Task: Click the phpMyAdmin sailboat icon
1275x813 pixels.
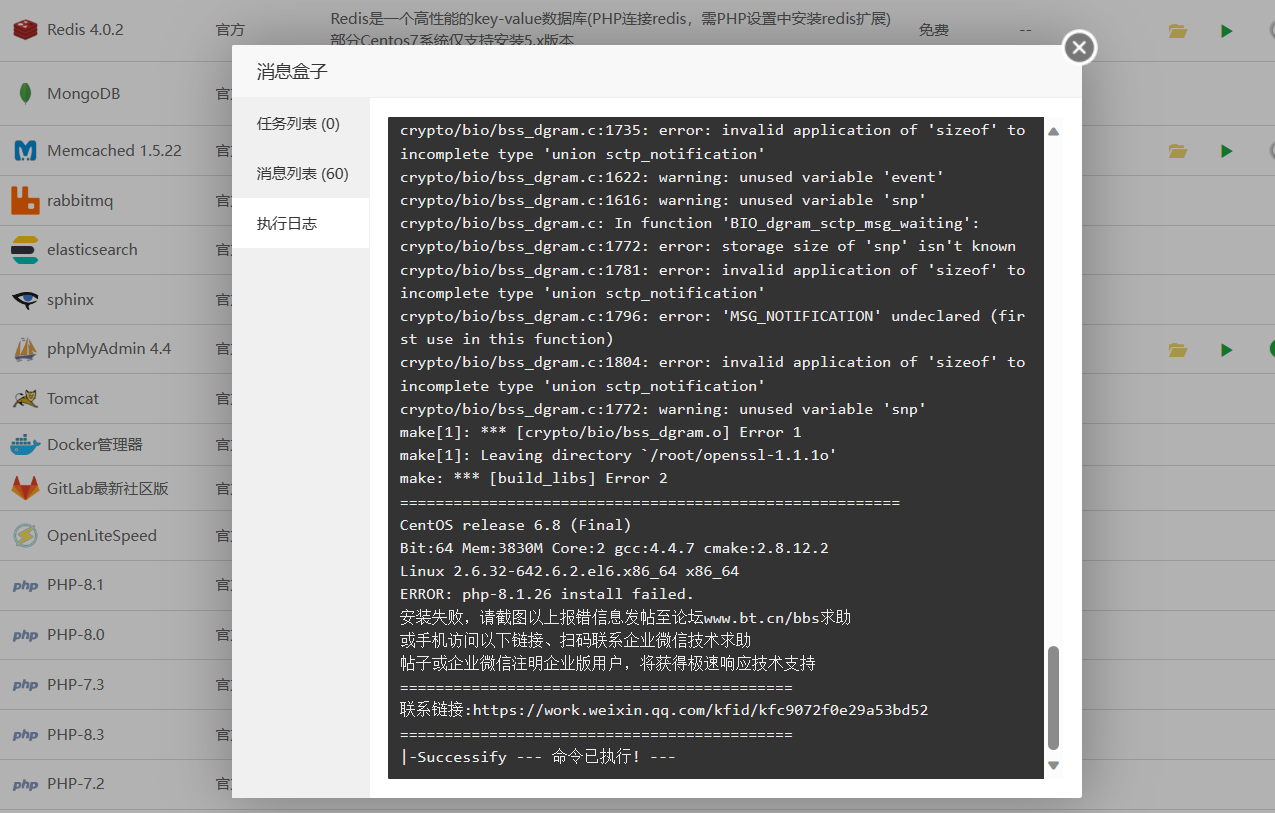Action: tap(25, 349)
